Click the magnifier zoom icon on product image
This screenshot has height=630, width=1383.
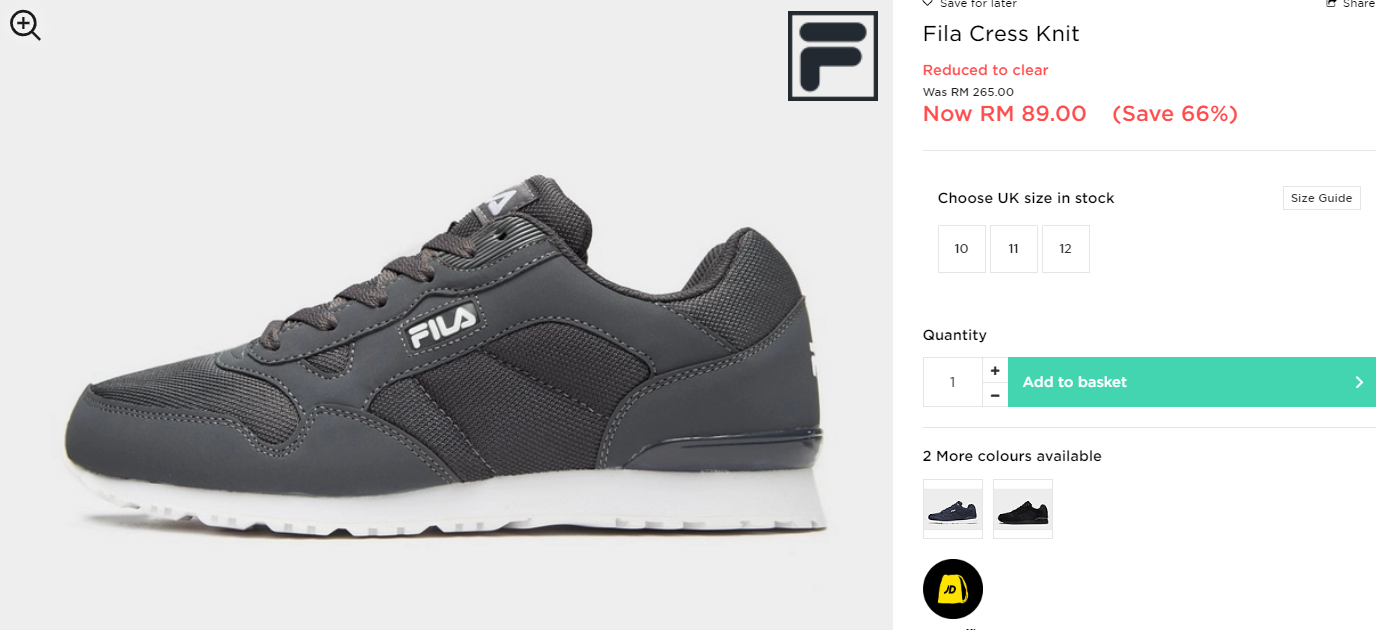point(25,26)
